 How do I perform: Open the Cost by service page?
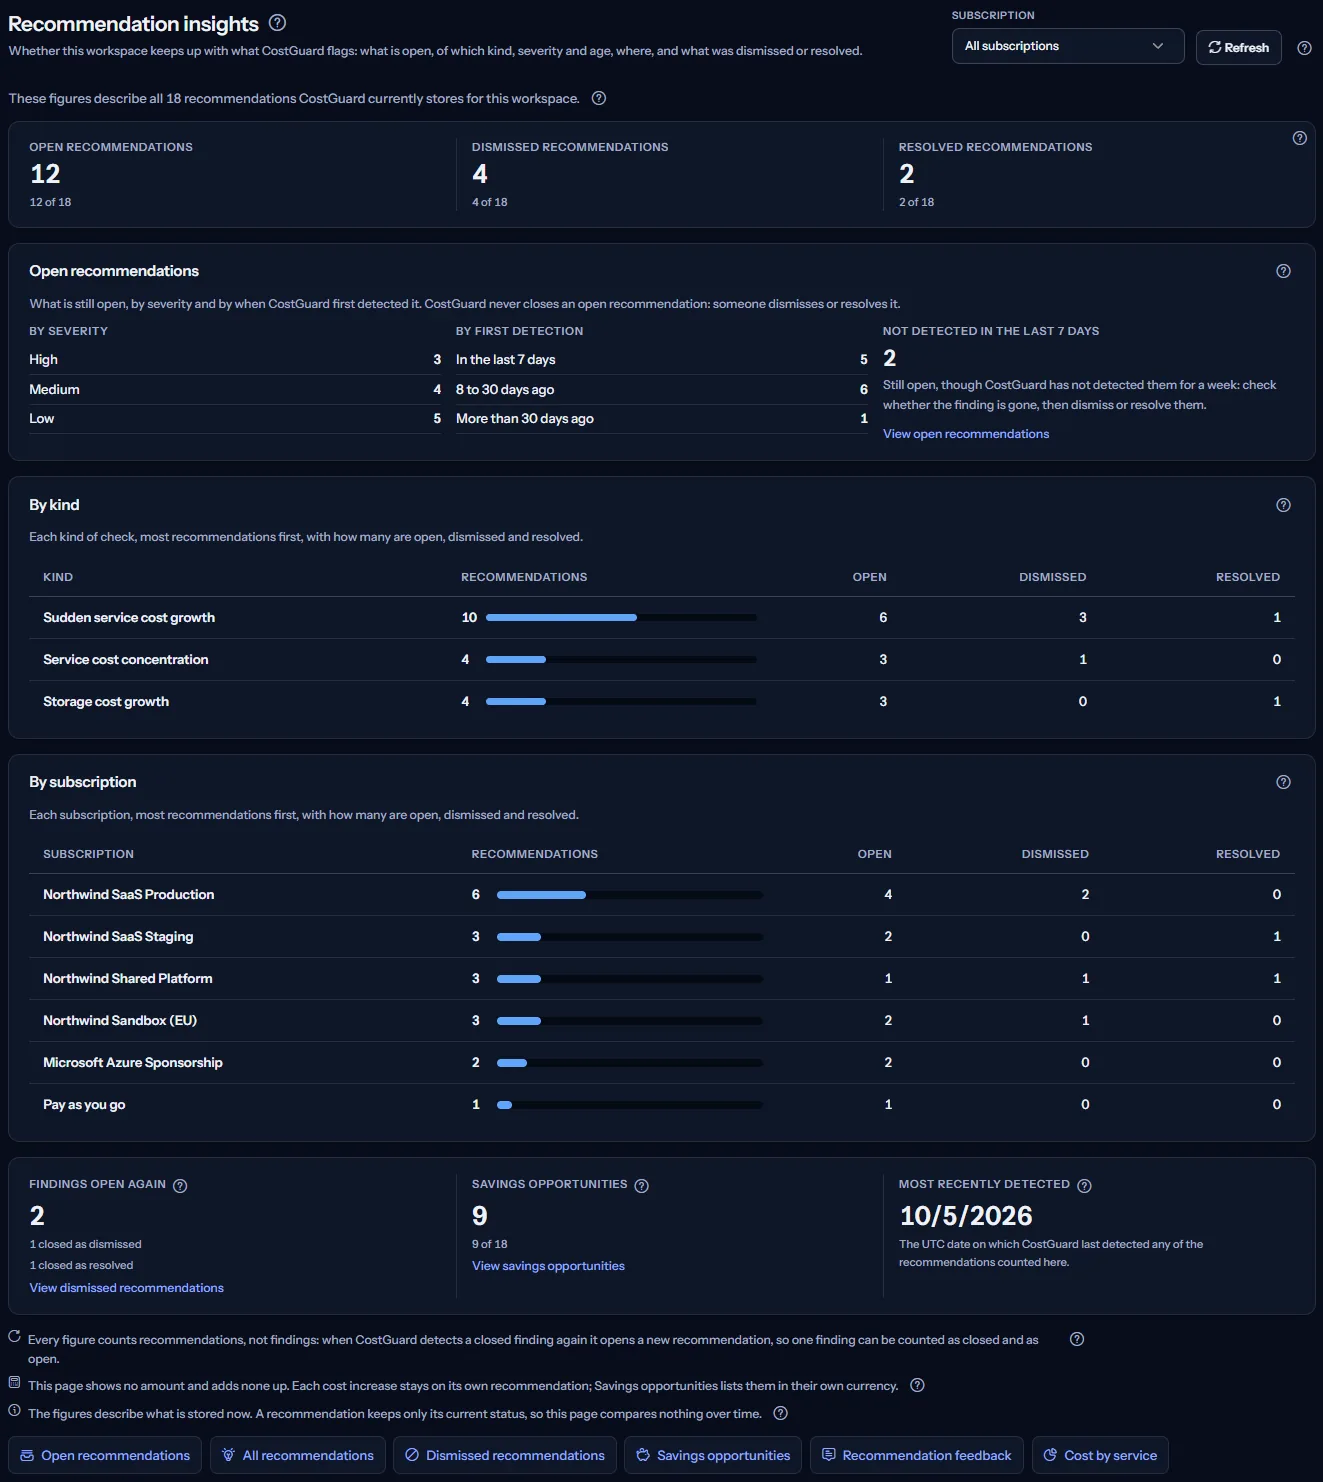[x=1100, y=1456]
